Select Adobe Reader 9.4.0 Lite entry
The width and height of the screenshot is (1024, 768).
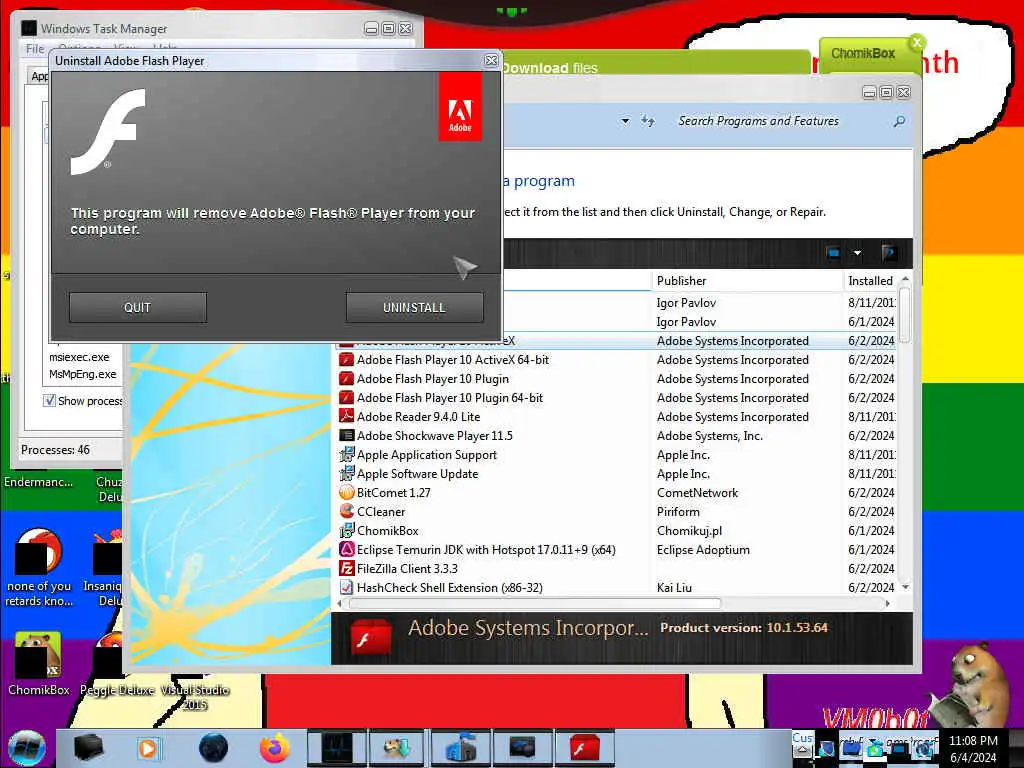(616, 417)
